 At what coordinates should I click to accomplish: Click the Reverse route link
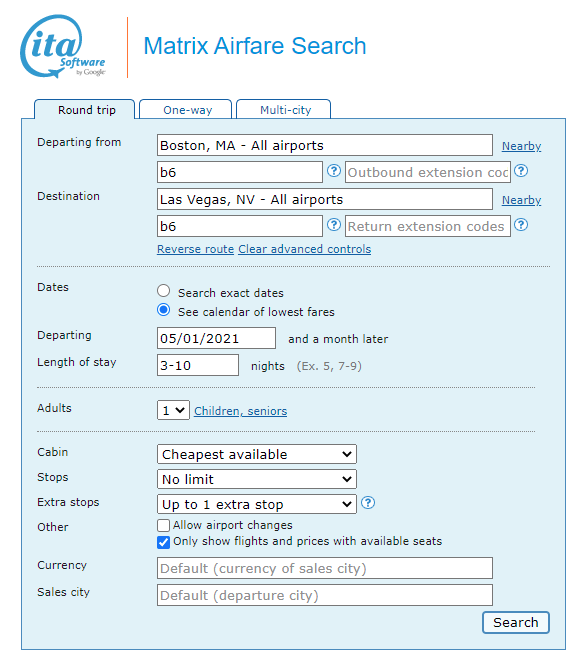click(x=195, y=249)
